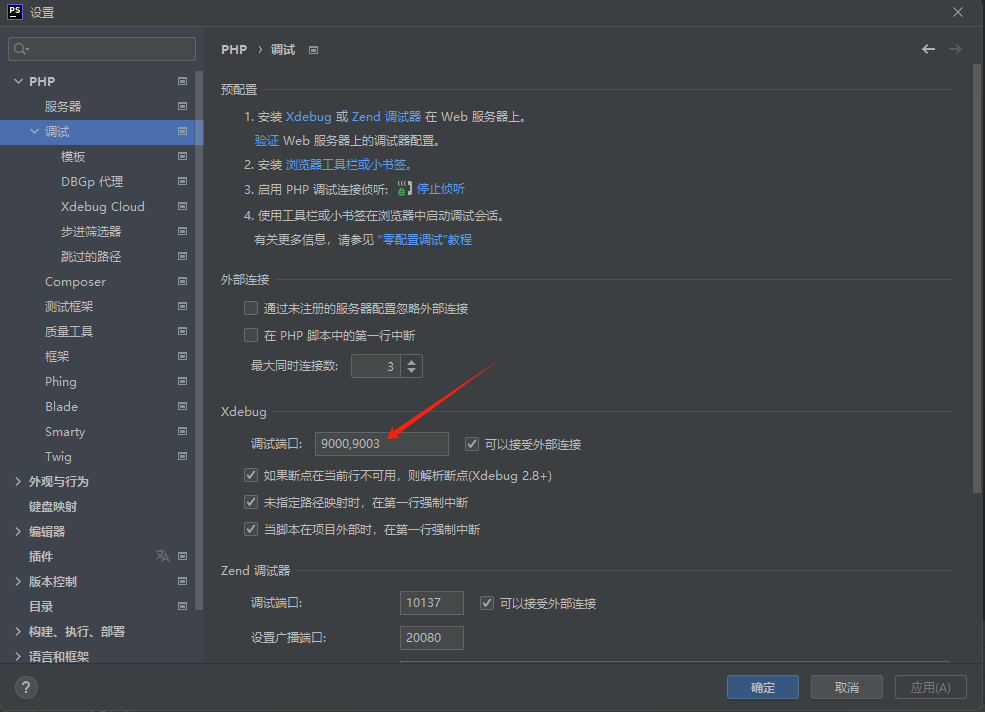Confirm settings with 确定 button
This screenshot has height=712, width=985.
[x=763, y=687]
